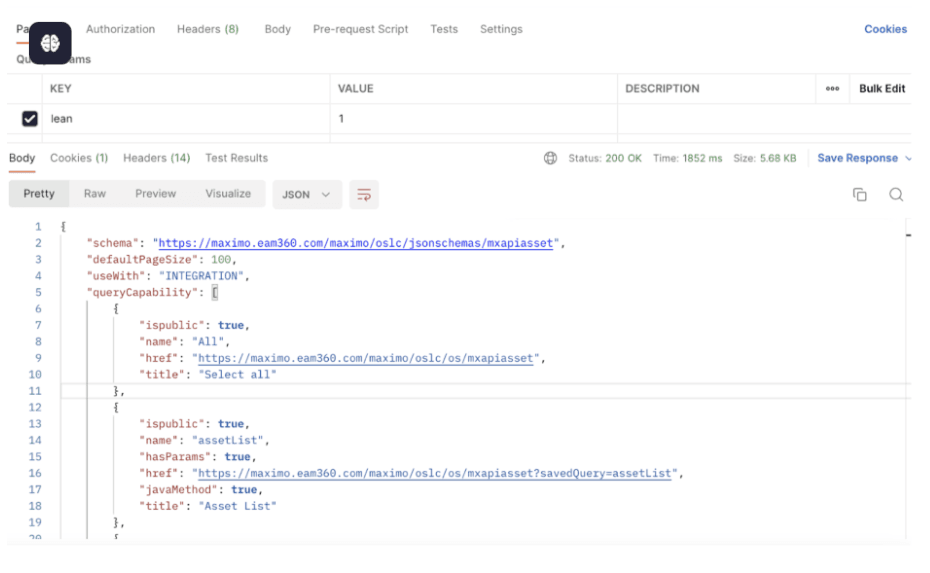
Task: Click the defaultPageSize value 100
Action: pyautogui.click(x=221, y=260)
